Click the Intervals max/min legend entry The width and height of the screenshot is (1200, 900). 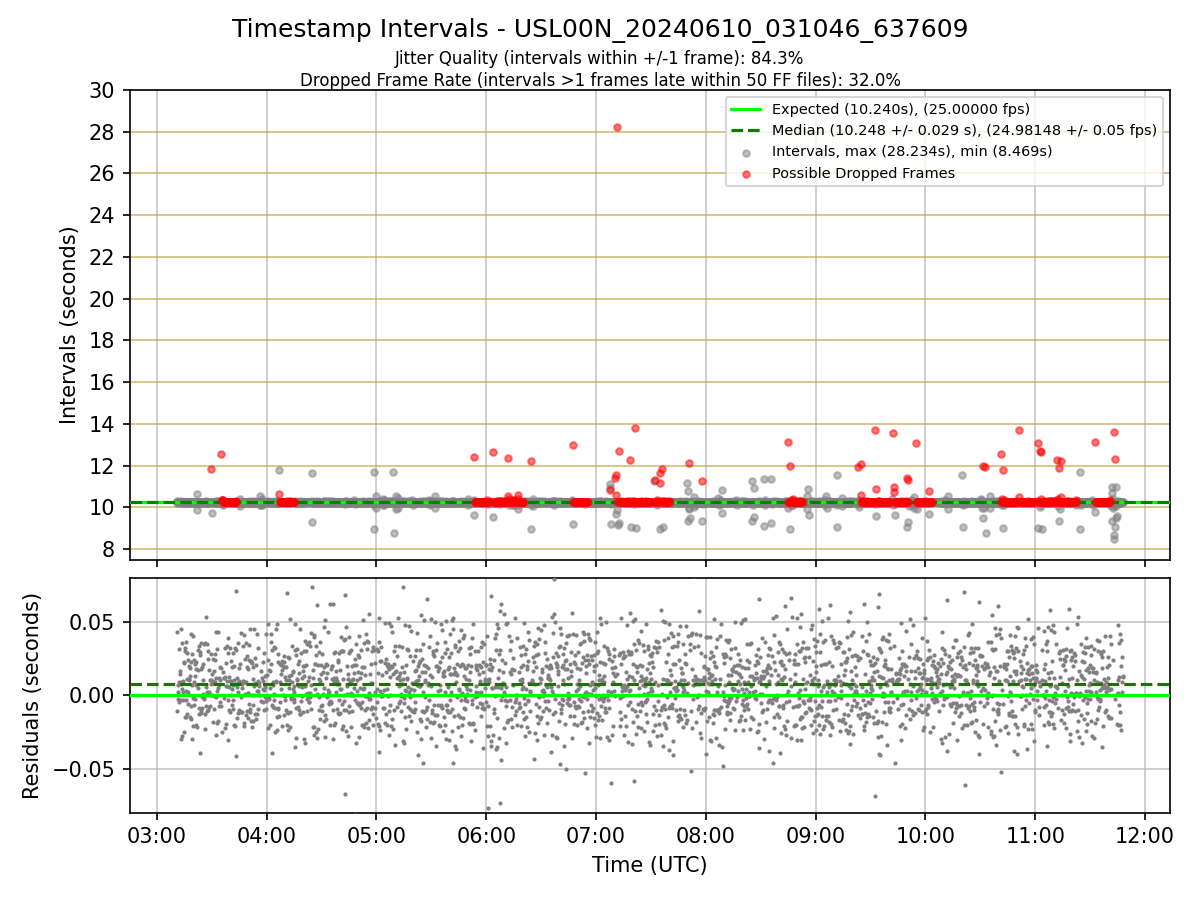tap(911, 151)
